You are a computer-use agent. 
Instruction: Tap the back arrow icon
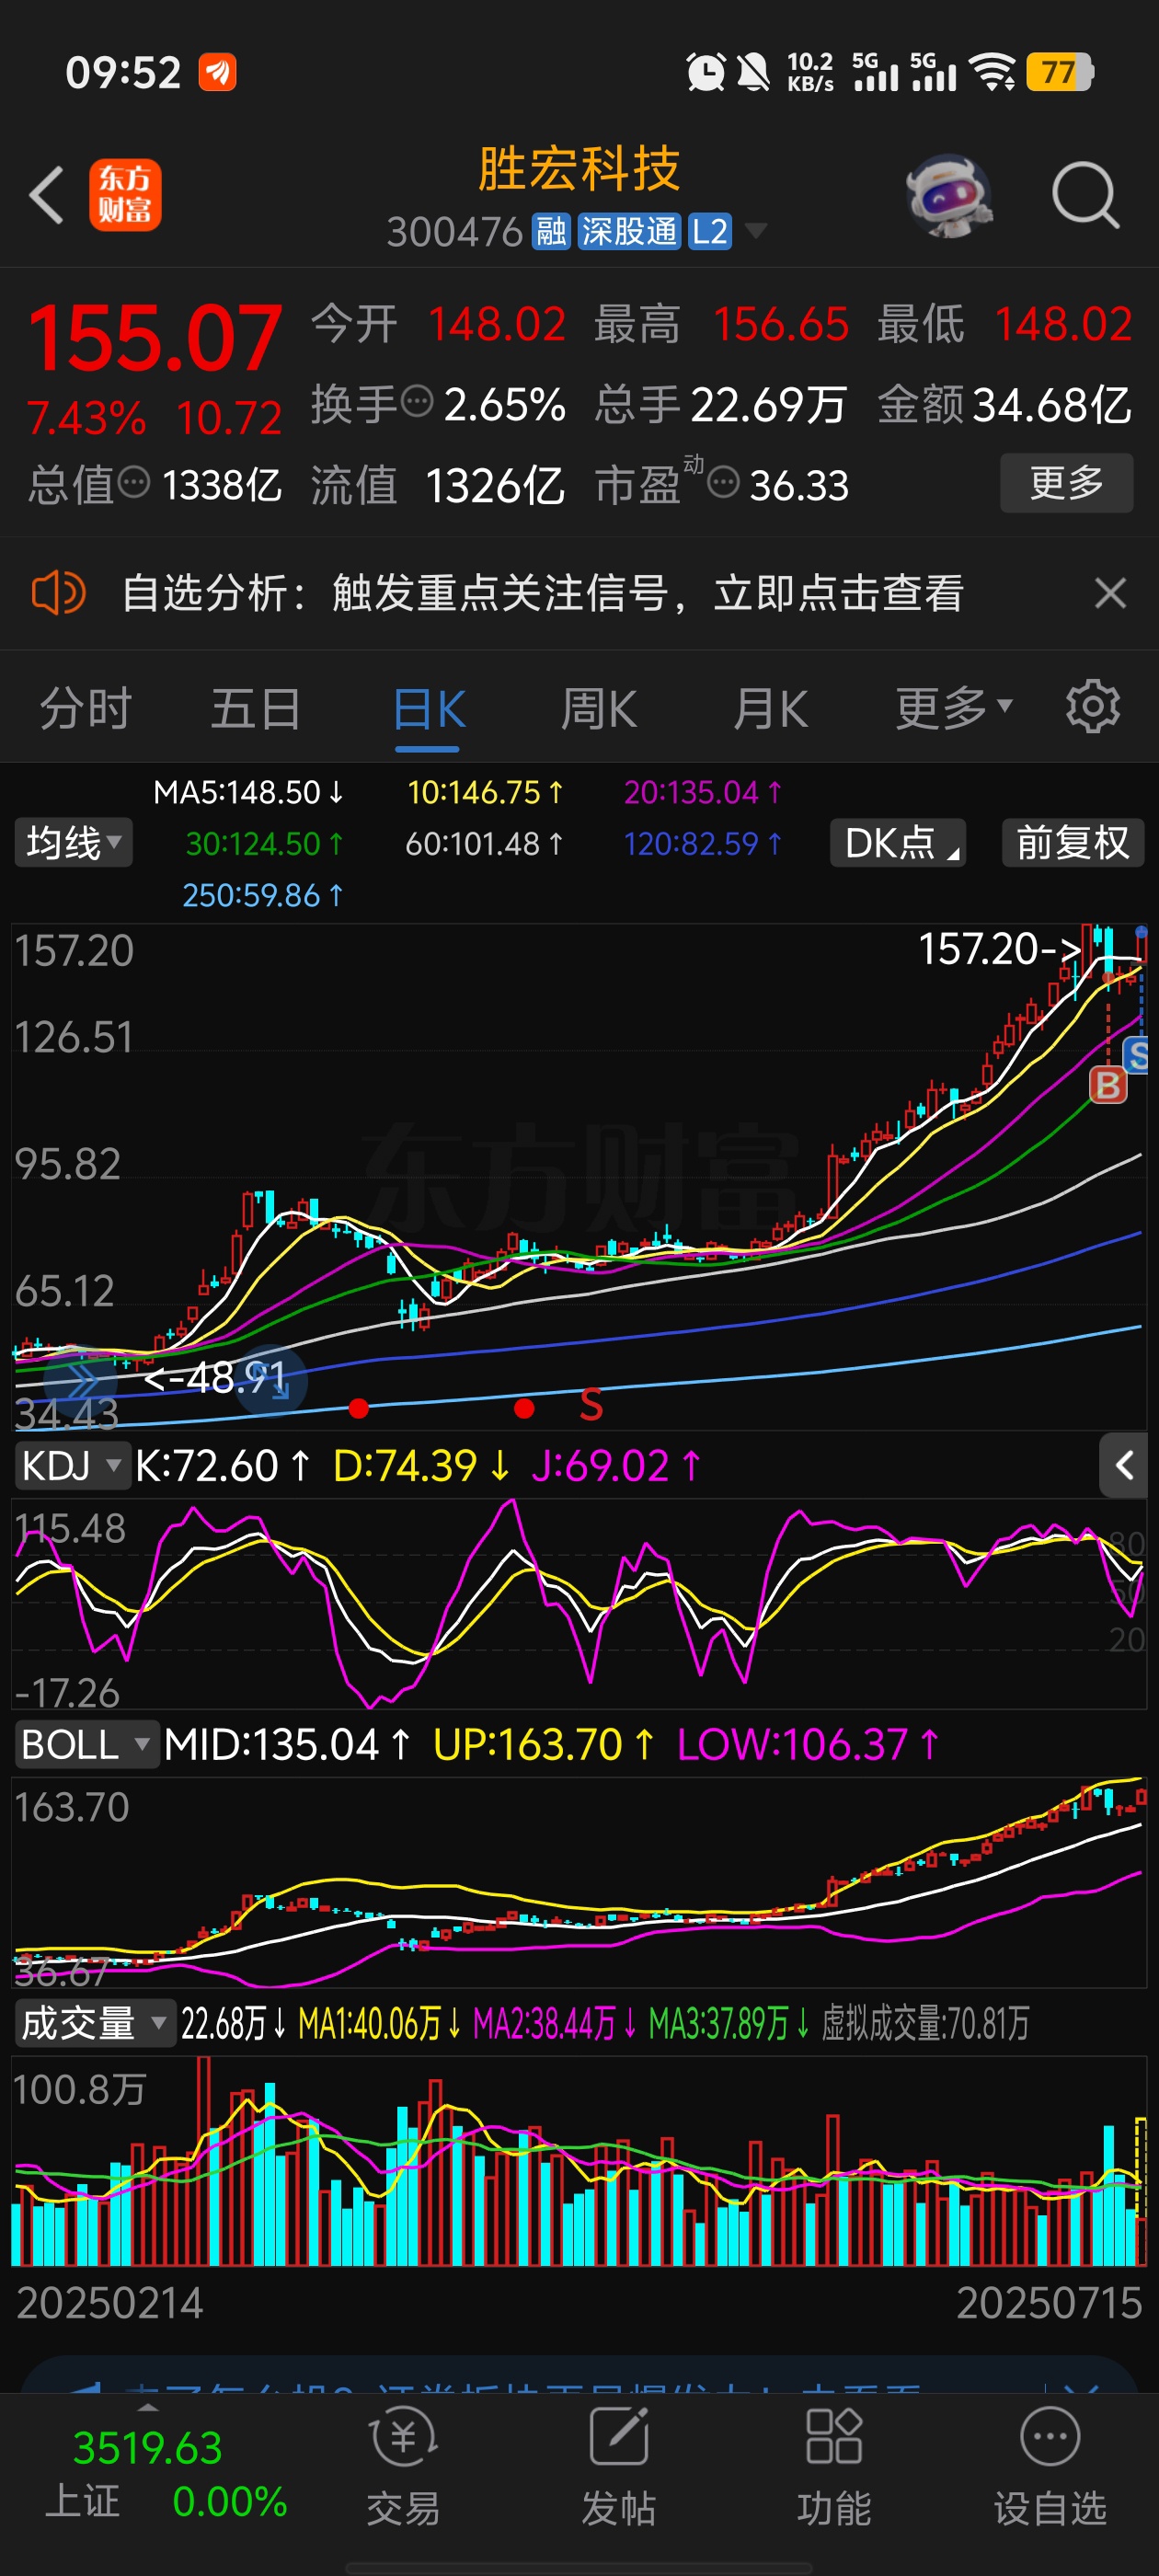pyautogui.click(x=46, y=195)
